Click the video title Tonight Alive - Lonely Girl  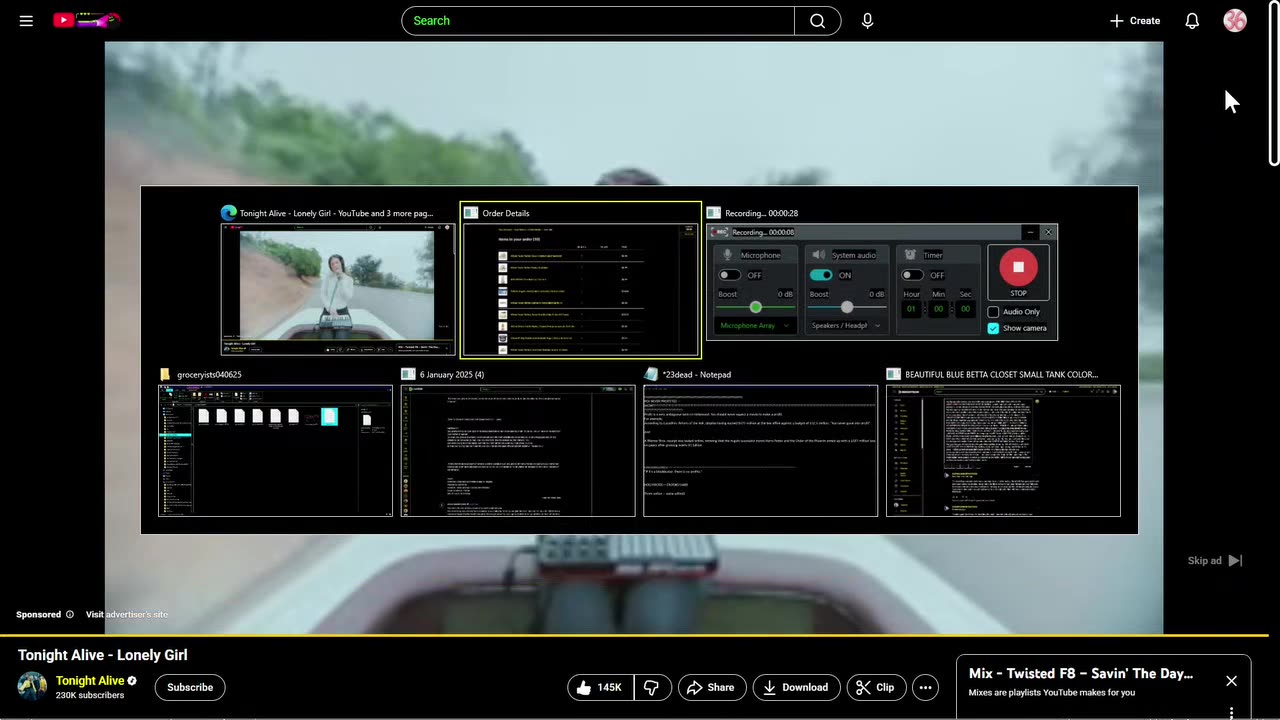[x=103, y=655]
